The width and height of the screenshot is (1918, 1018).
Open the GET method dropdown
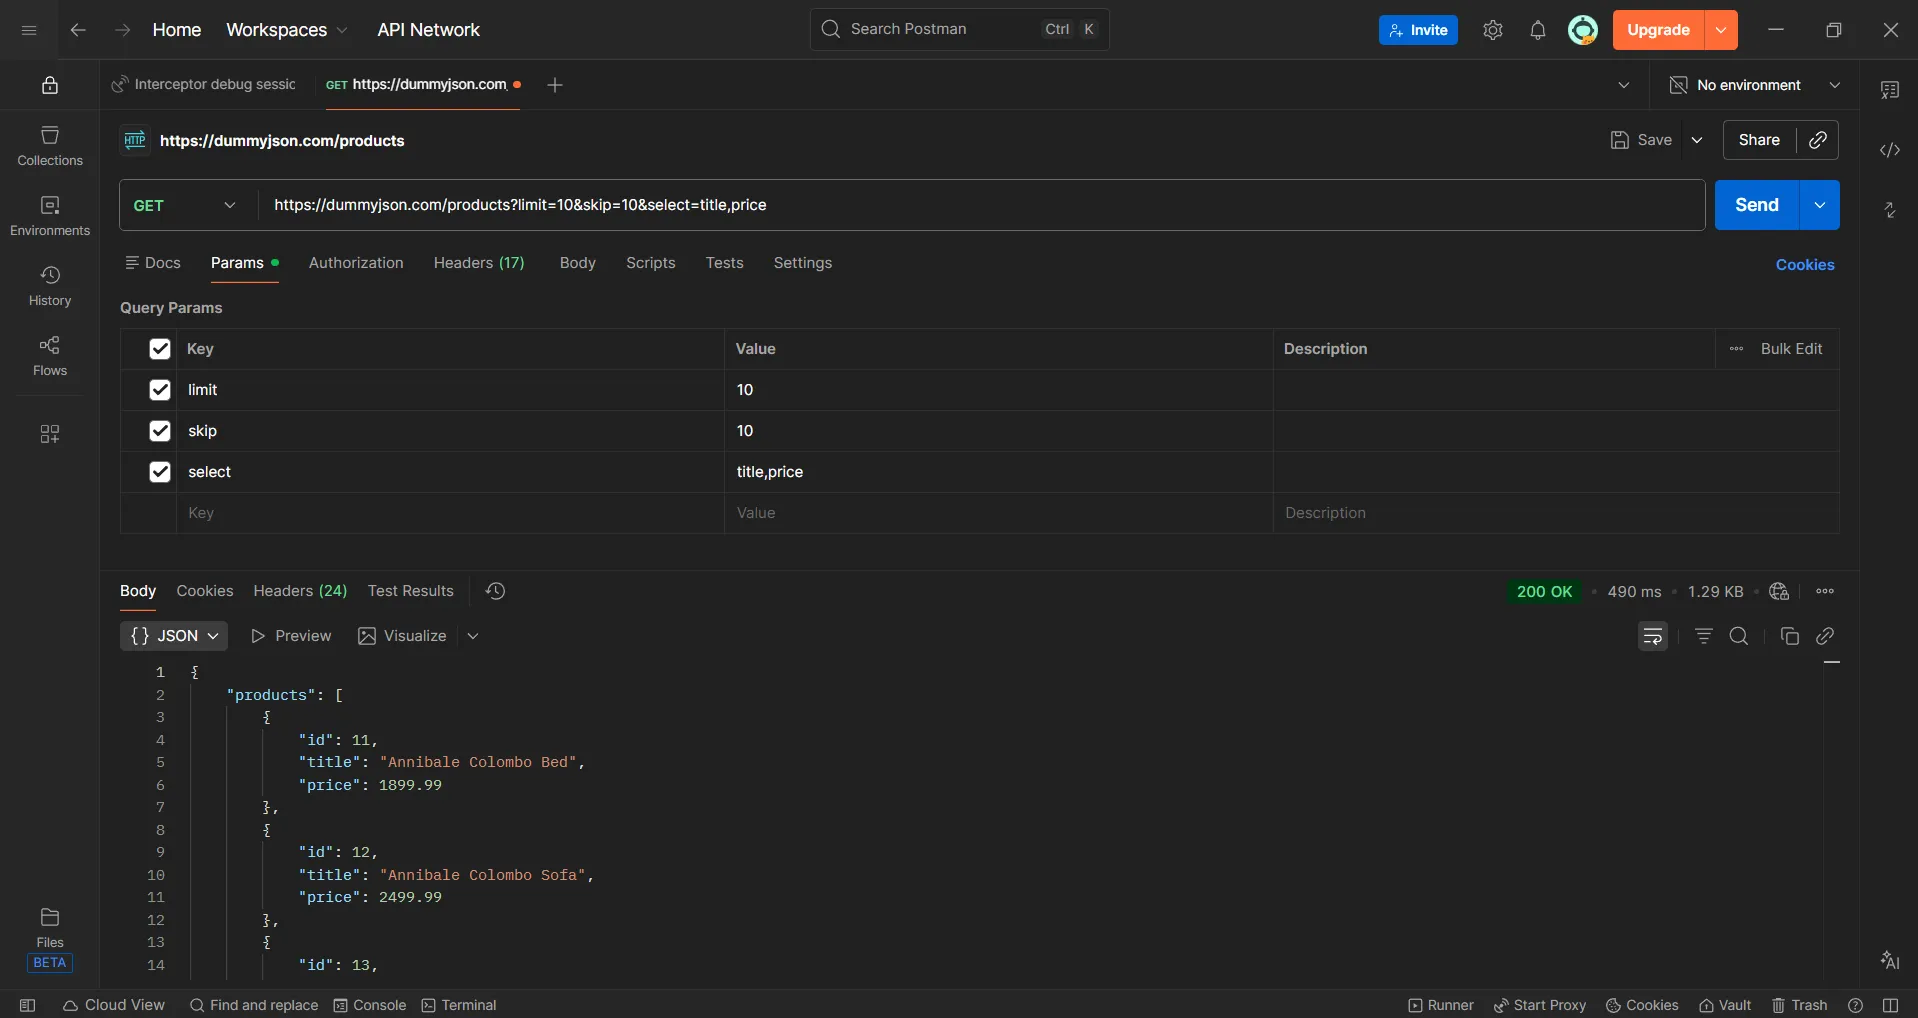186,205
